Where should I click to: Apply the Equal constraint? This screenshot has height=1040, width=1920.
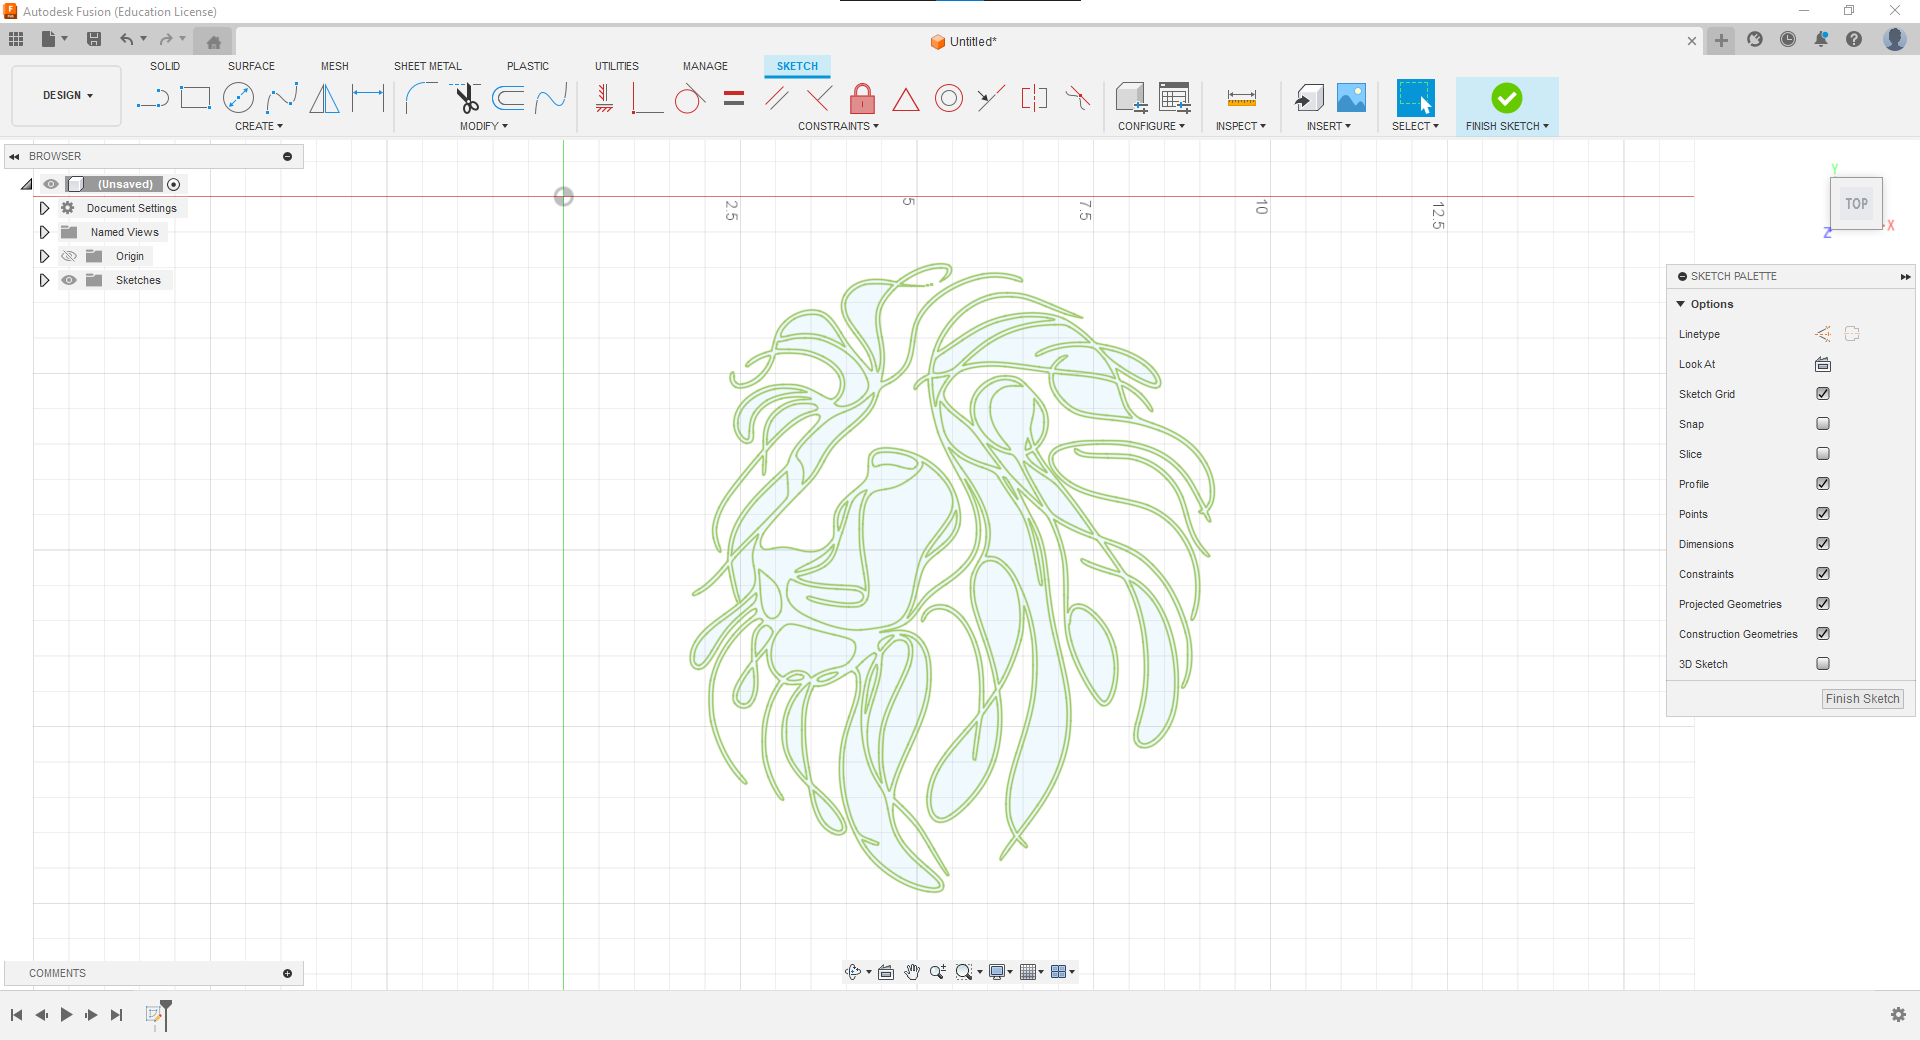(x=734, y=98)
